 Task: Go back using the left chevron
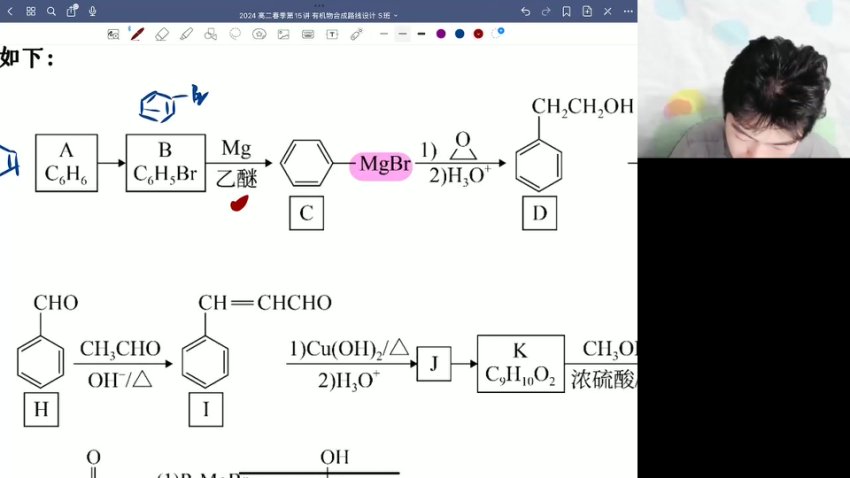[x=10, y=11]
